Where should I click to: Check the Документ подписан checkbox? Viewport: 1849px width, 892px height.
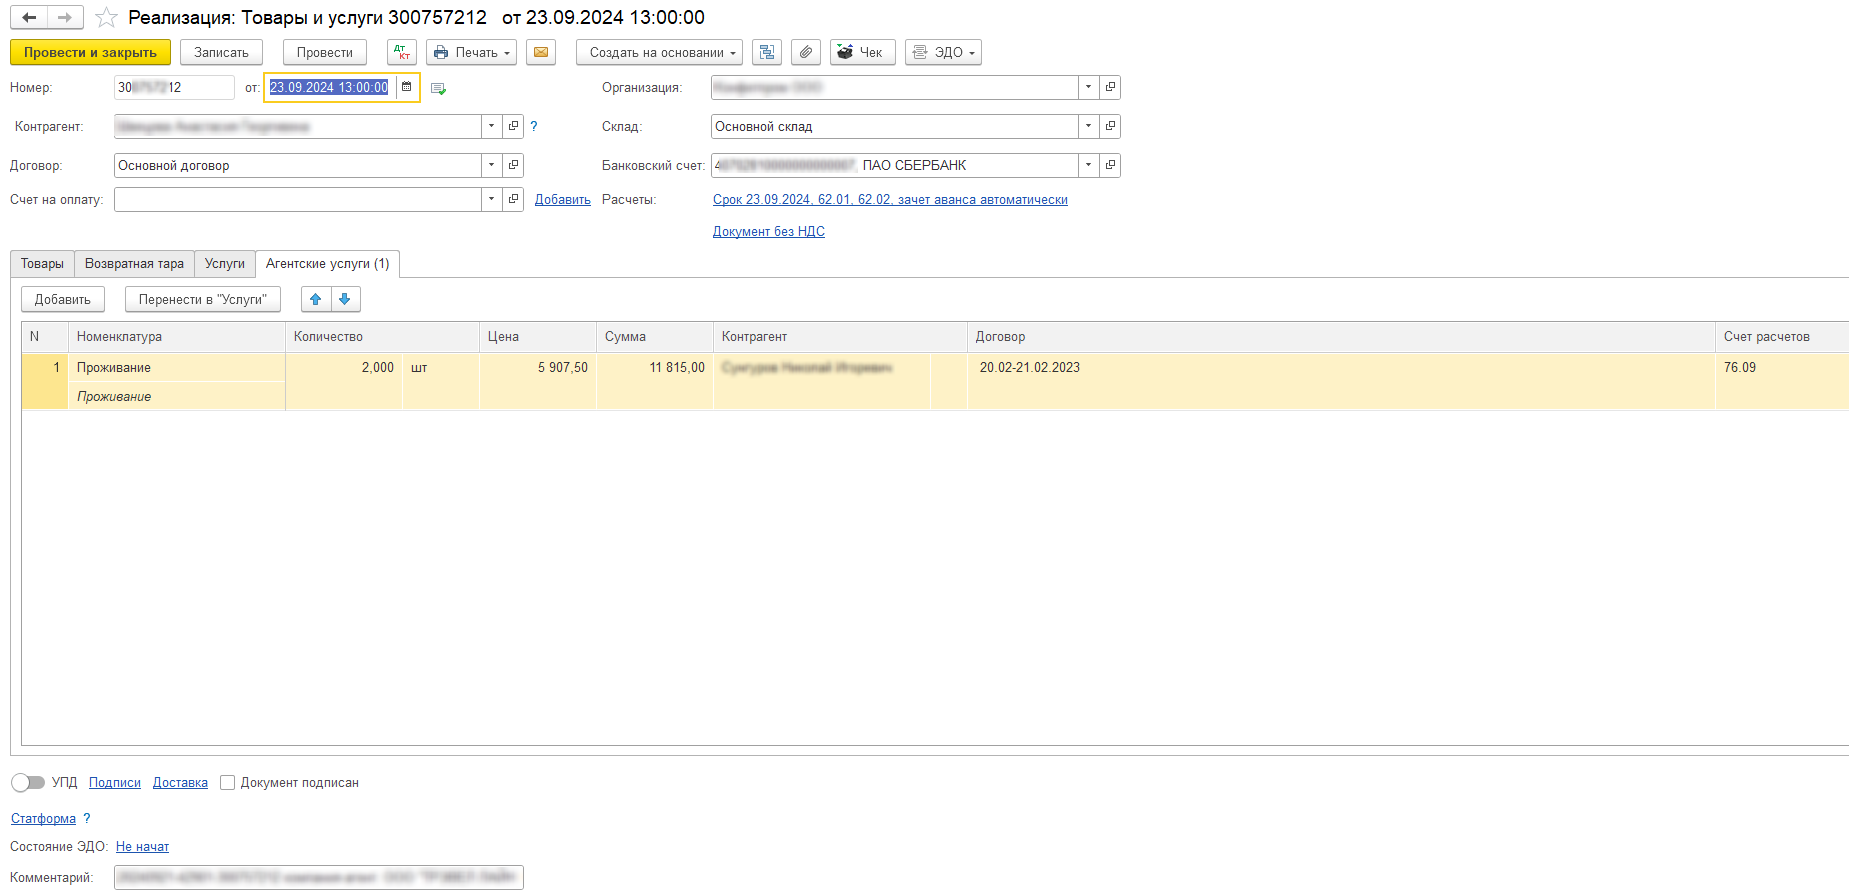pos(227,782)
